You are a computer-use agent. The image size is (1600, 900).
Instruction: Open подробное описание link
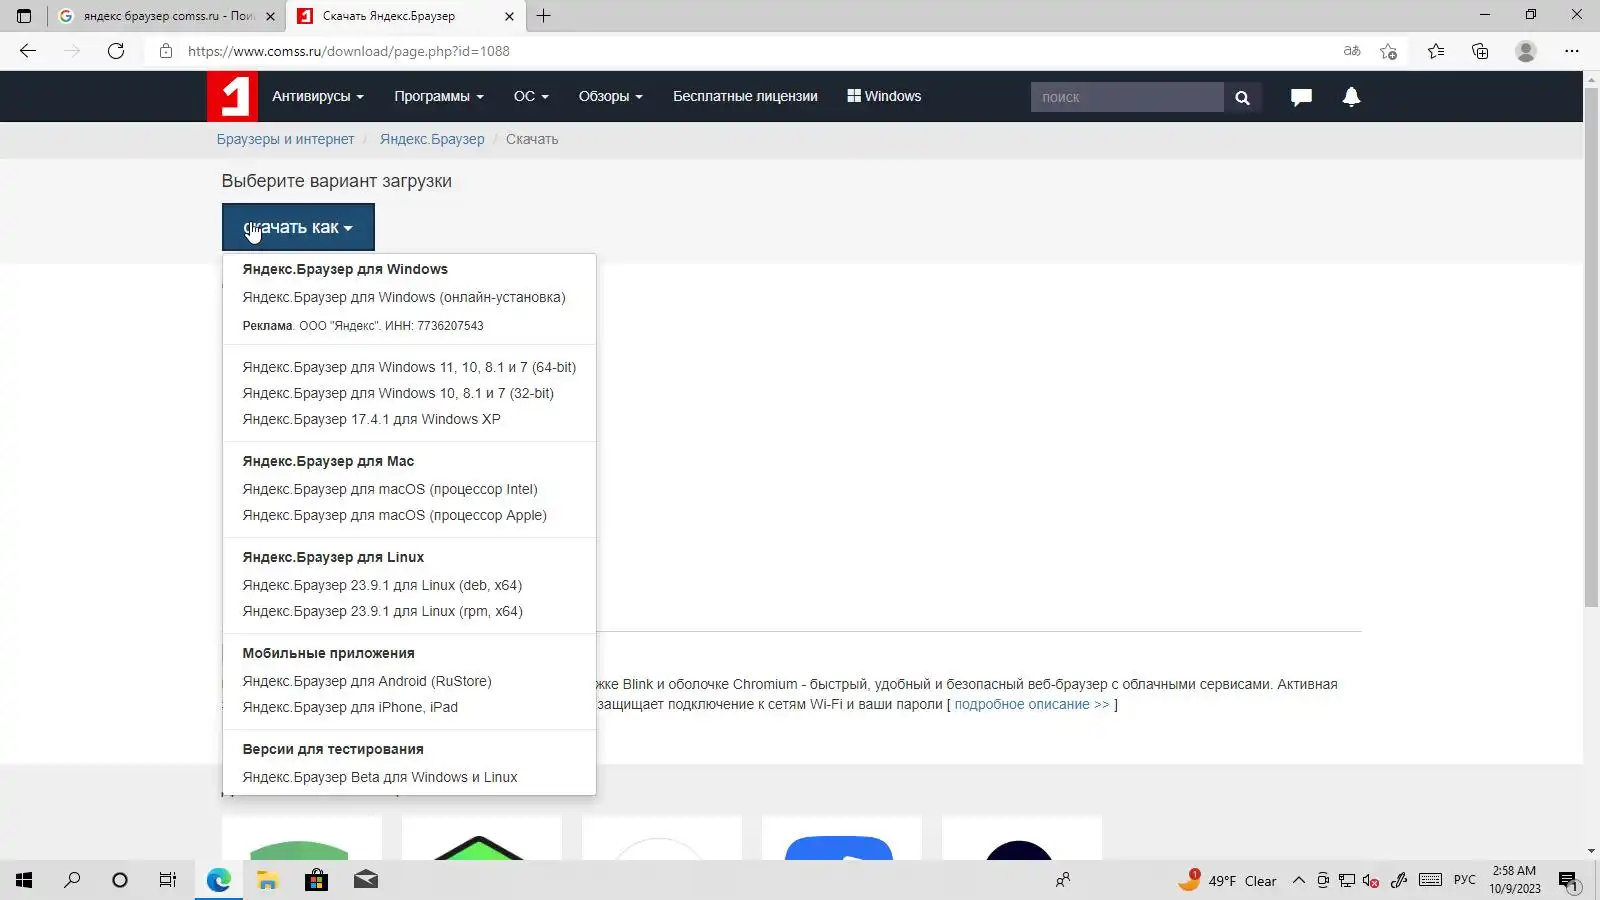click(1032, 704)
